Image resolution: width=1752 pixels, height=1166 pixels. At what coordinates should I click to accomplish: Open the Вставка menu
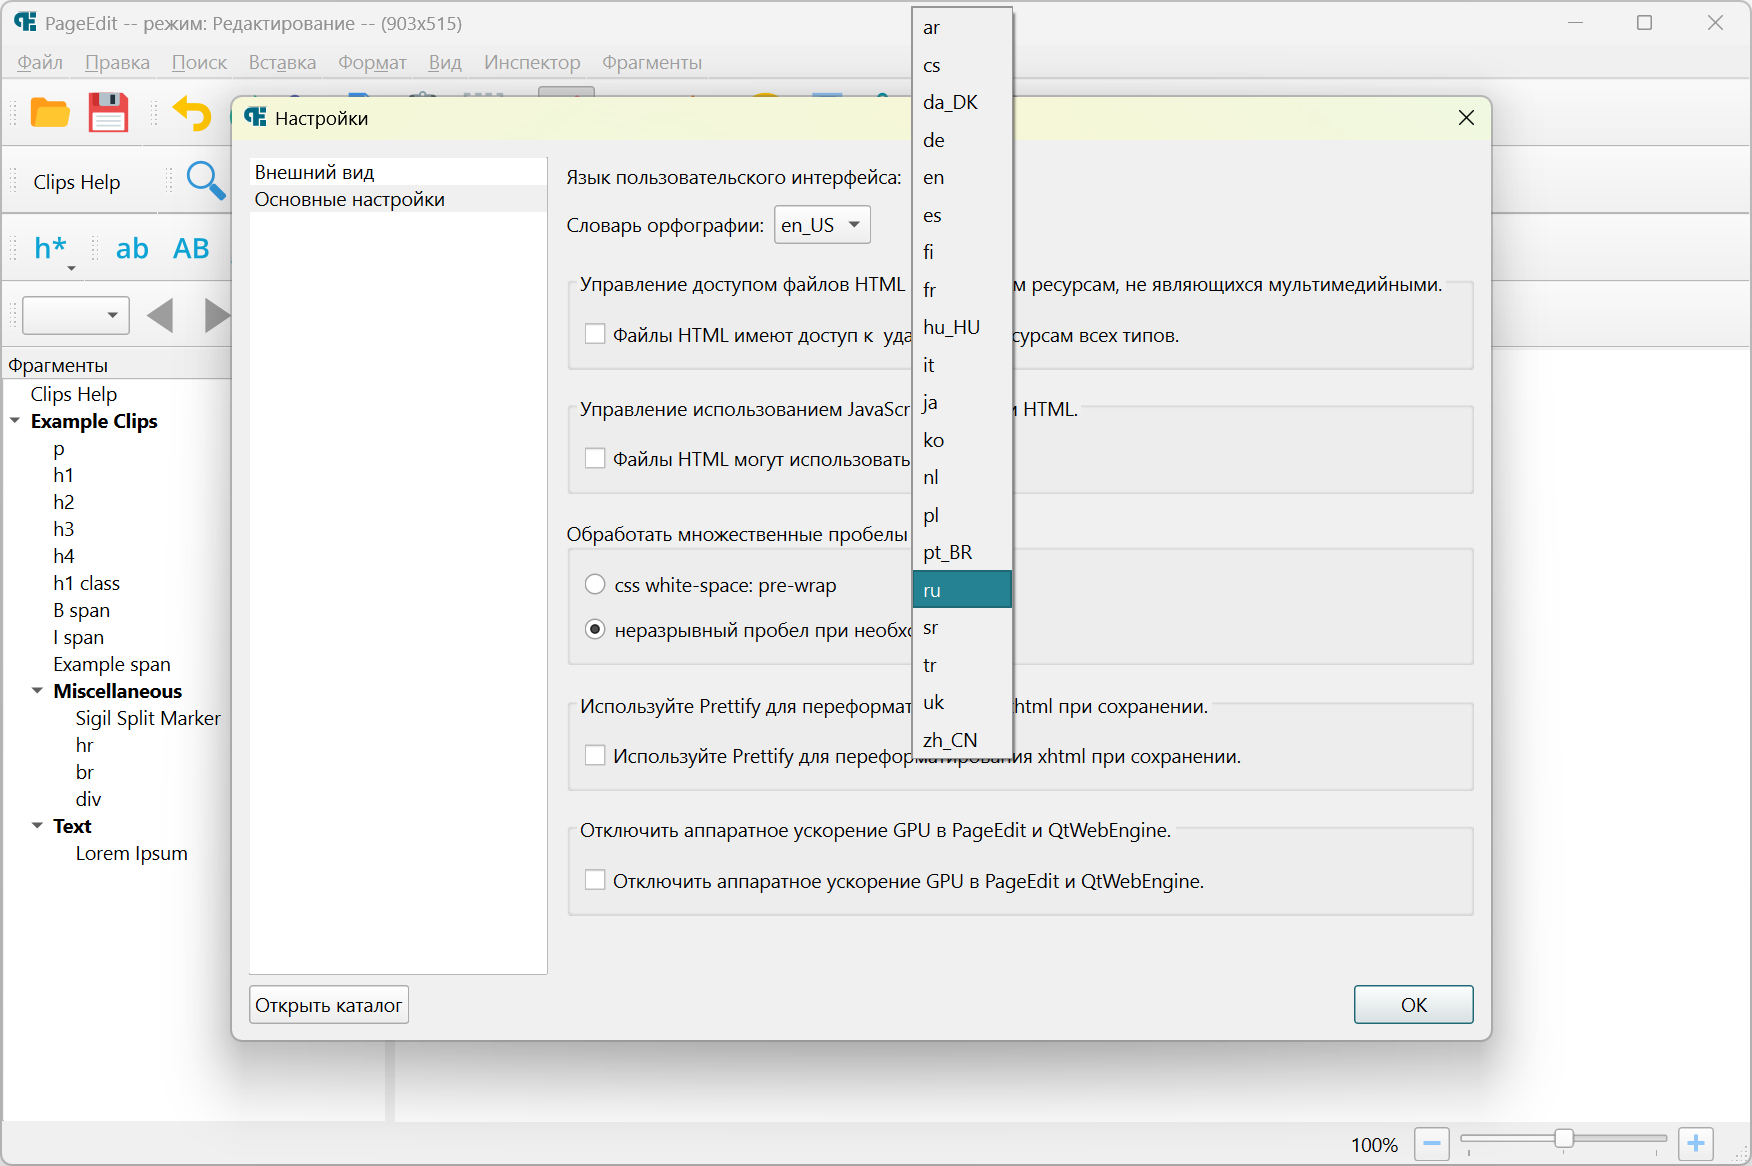[x=282, y=62]
